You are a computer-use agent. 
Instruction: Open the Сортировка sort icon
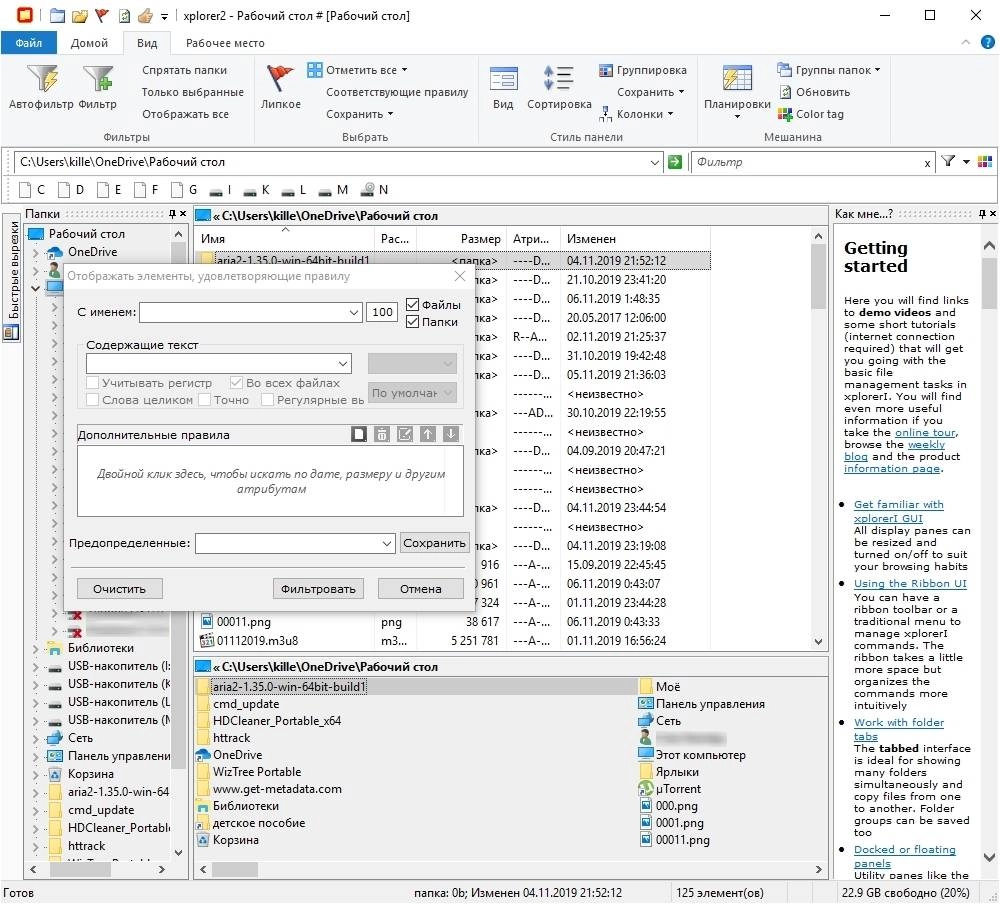559,78
